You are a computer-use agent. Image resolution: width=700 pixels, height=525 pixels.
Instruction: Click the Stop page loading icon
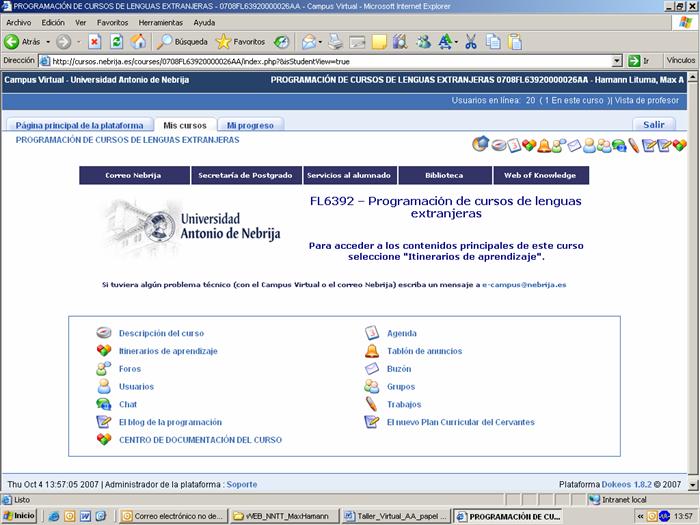coord(94,42)
